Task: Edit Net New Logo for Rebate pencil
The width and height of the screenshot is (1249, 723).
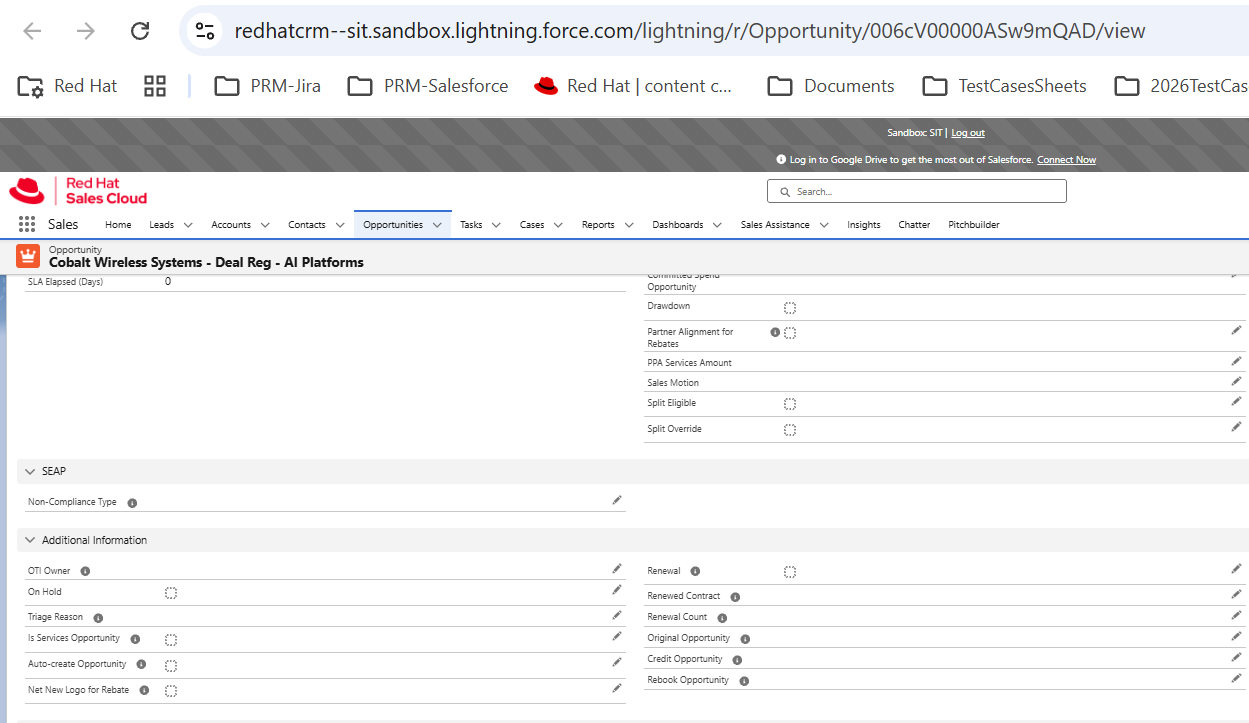Action: click(x=617, y=688)
